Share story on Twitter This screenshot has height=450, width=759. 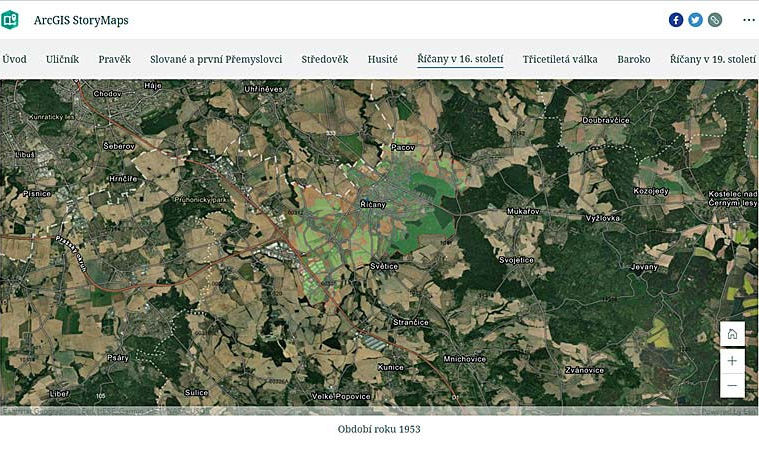pos(695,20)
